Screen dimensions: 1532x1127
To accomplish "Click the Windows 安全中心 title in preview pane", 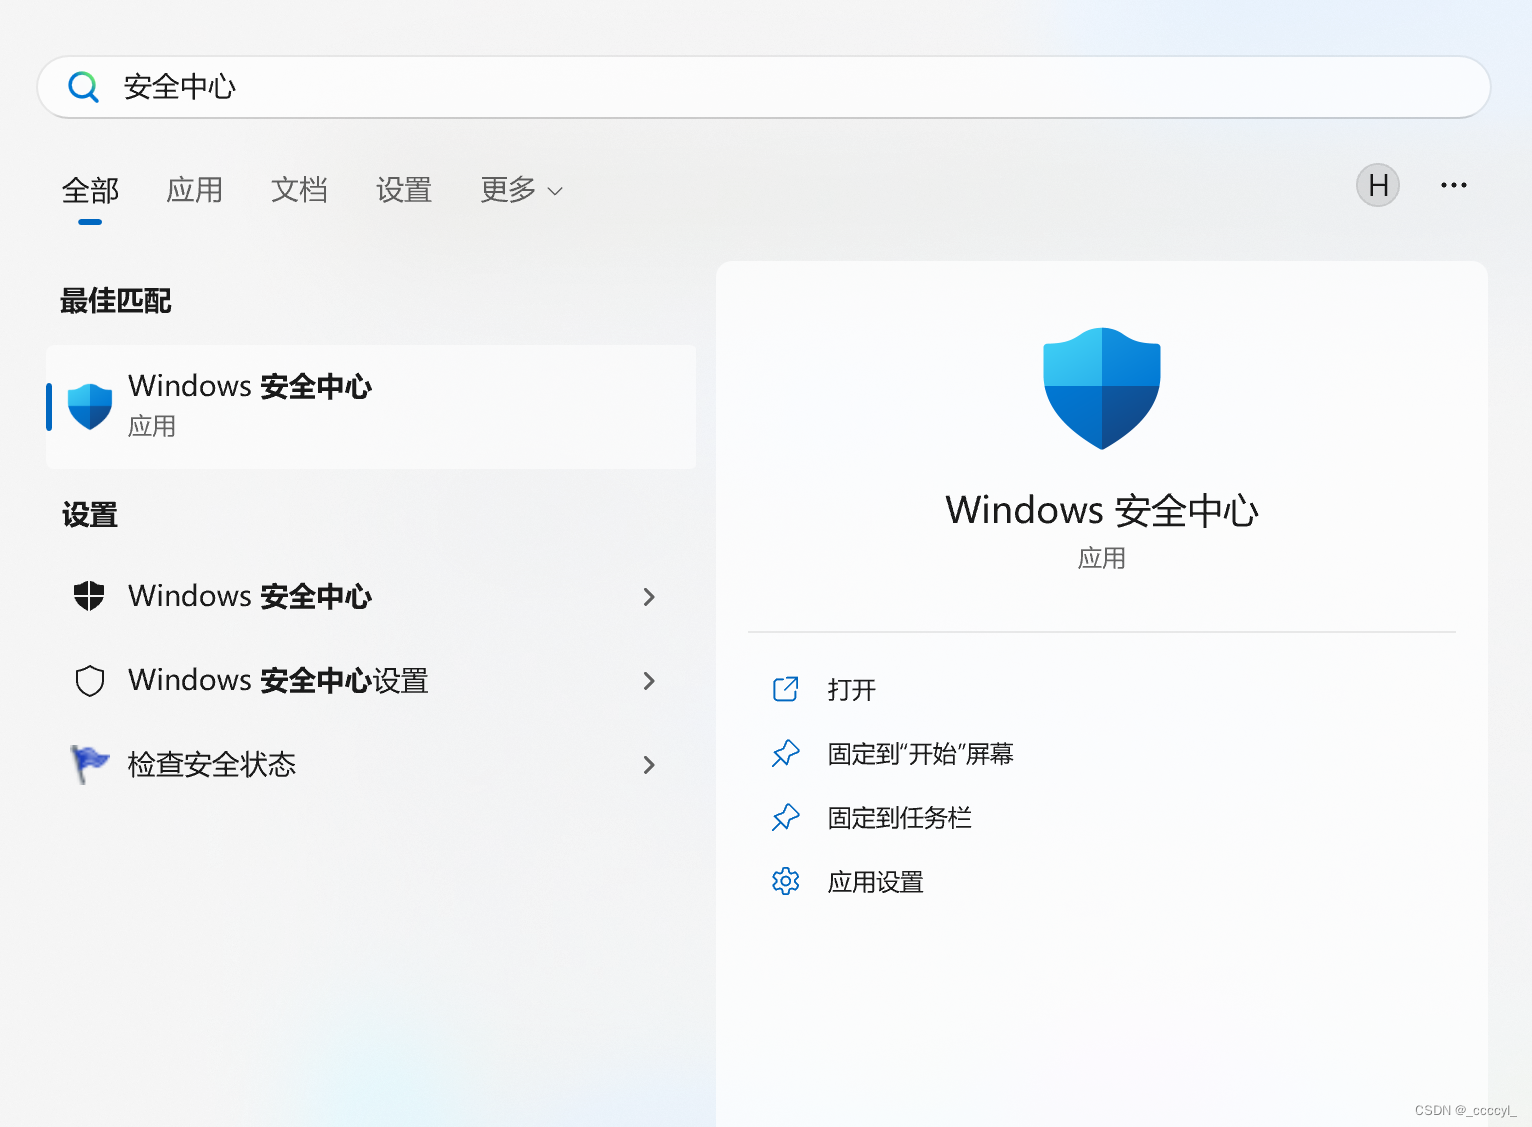I will (1102, 510).
